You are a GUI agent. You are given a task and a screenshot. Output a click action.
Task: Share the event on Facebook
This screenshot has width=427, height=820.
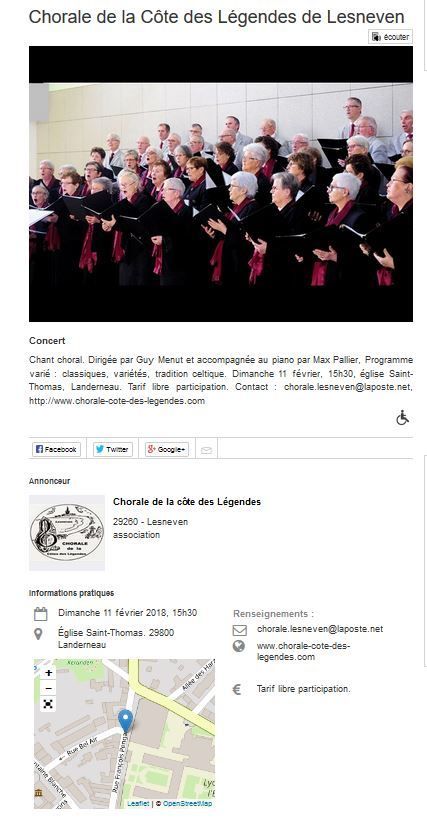tap(56, 449)
